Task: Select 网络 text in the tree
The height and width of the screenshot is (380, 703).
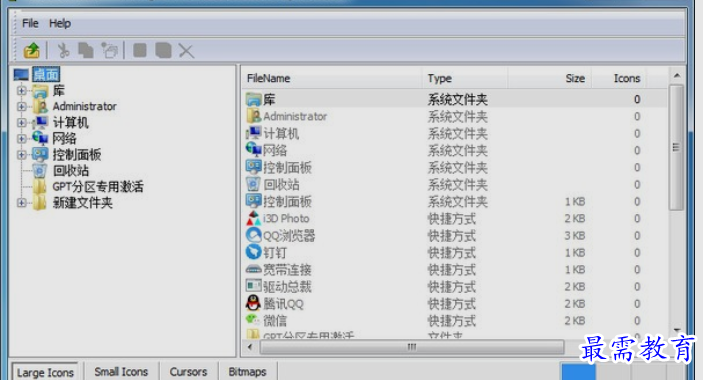Action: [65, 138]
